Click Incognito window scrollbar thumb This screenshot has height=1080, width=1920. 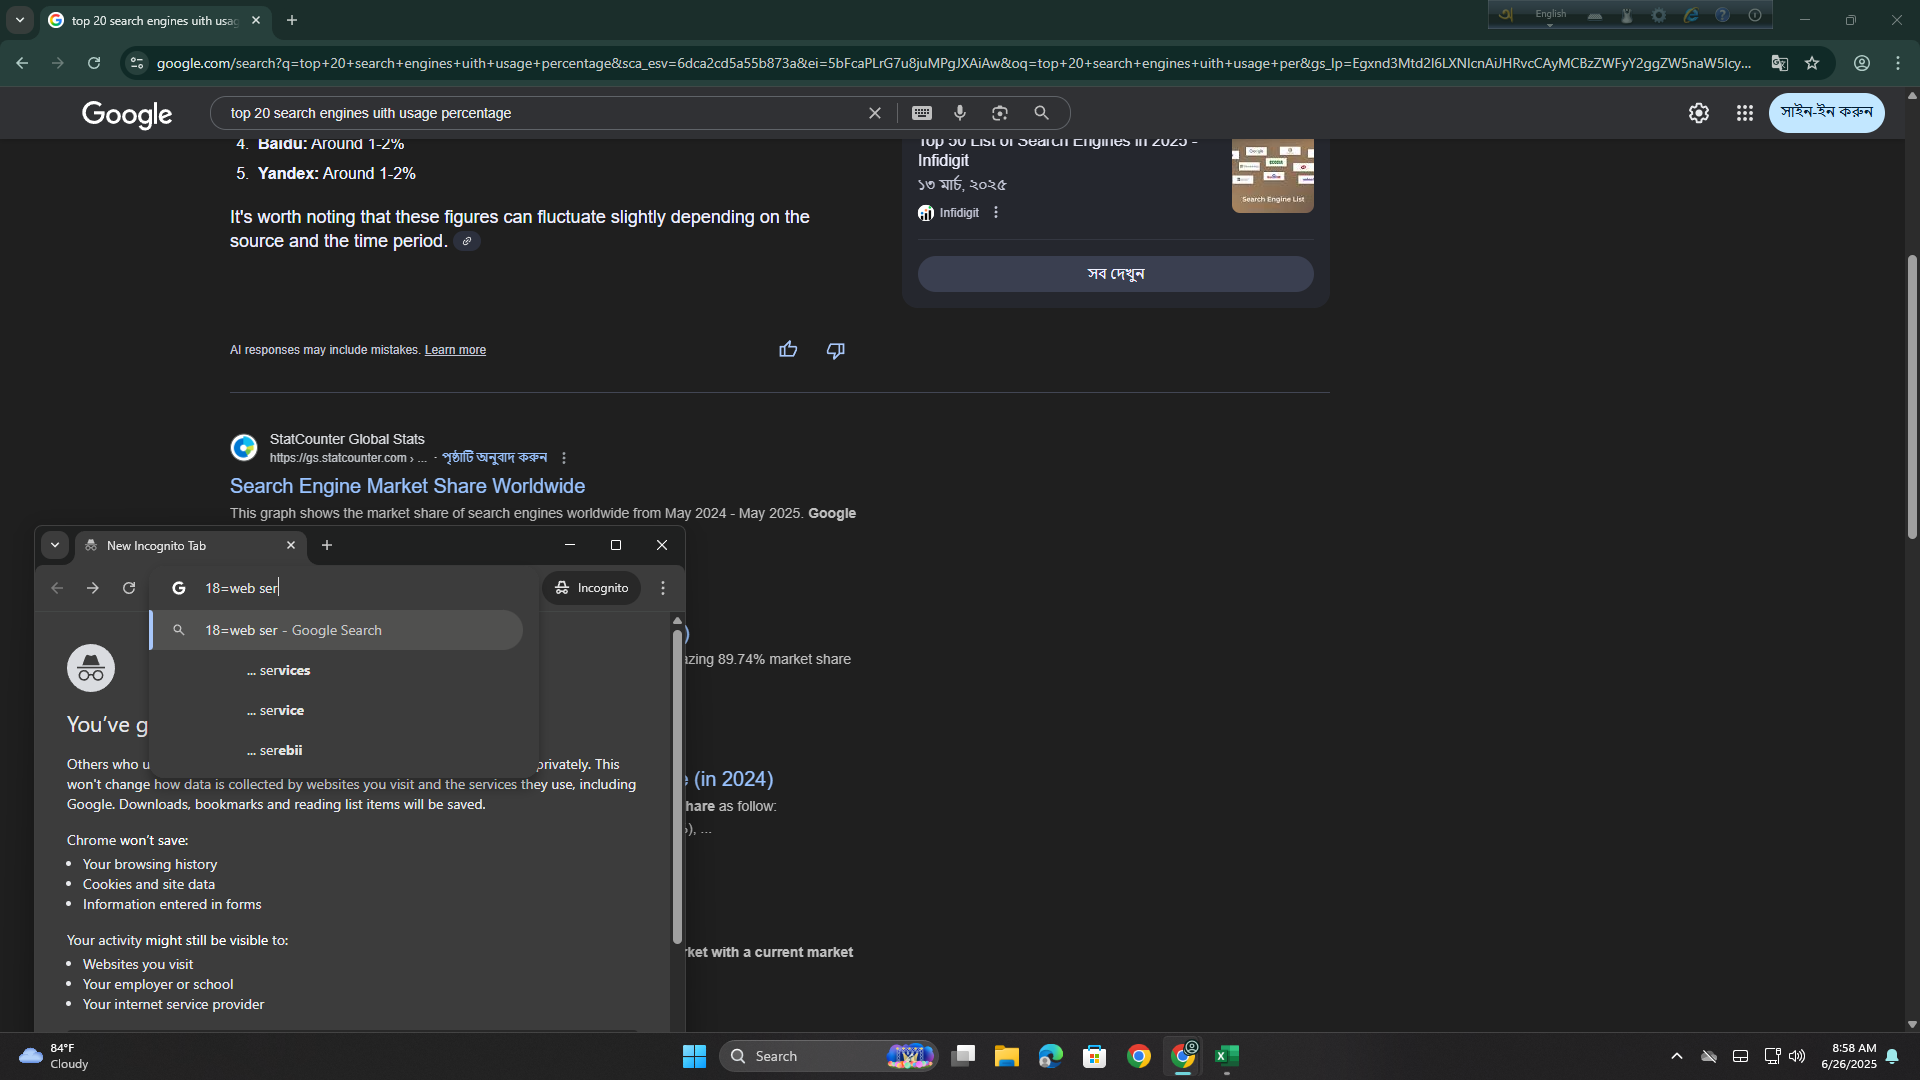[677, 786]
